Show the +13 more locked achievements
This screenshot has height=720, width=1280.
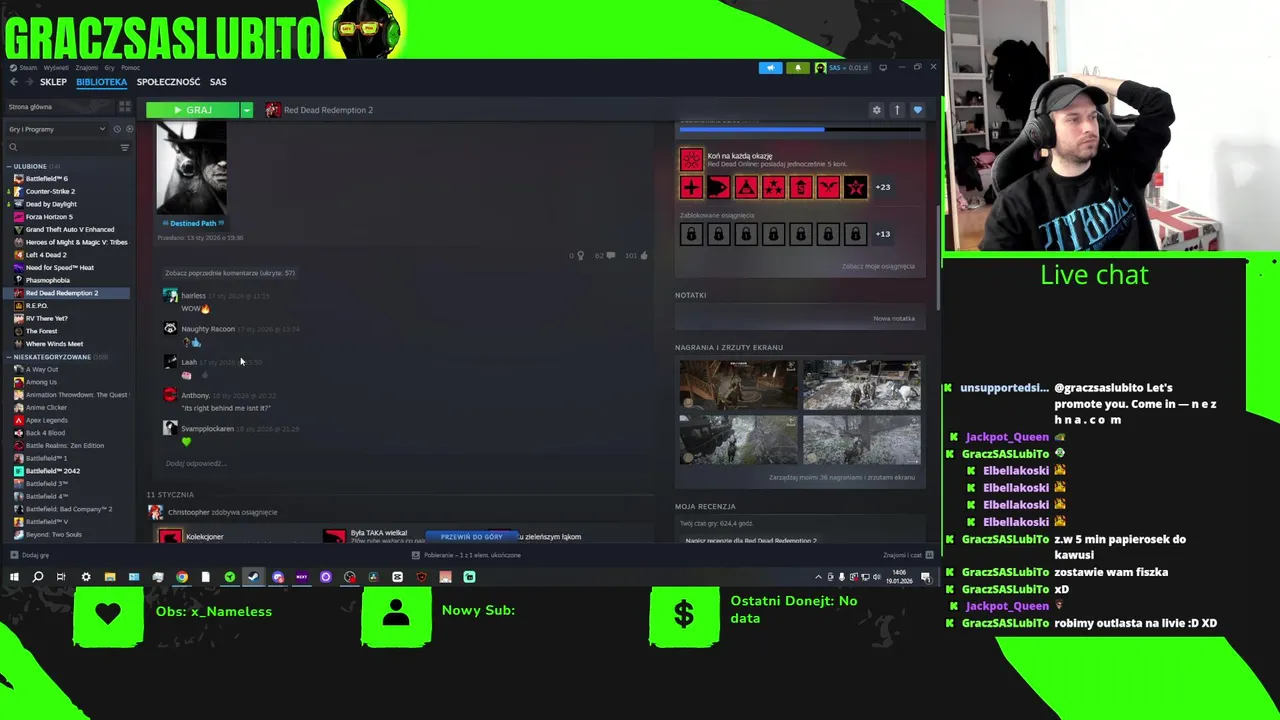tap(883, 234)
